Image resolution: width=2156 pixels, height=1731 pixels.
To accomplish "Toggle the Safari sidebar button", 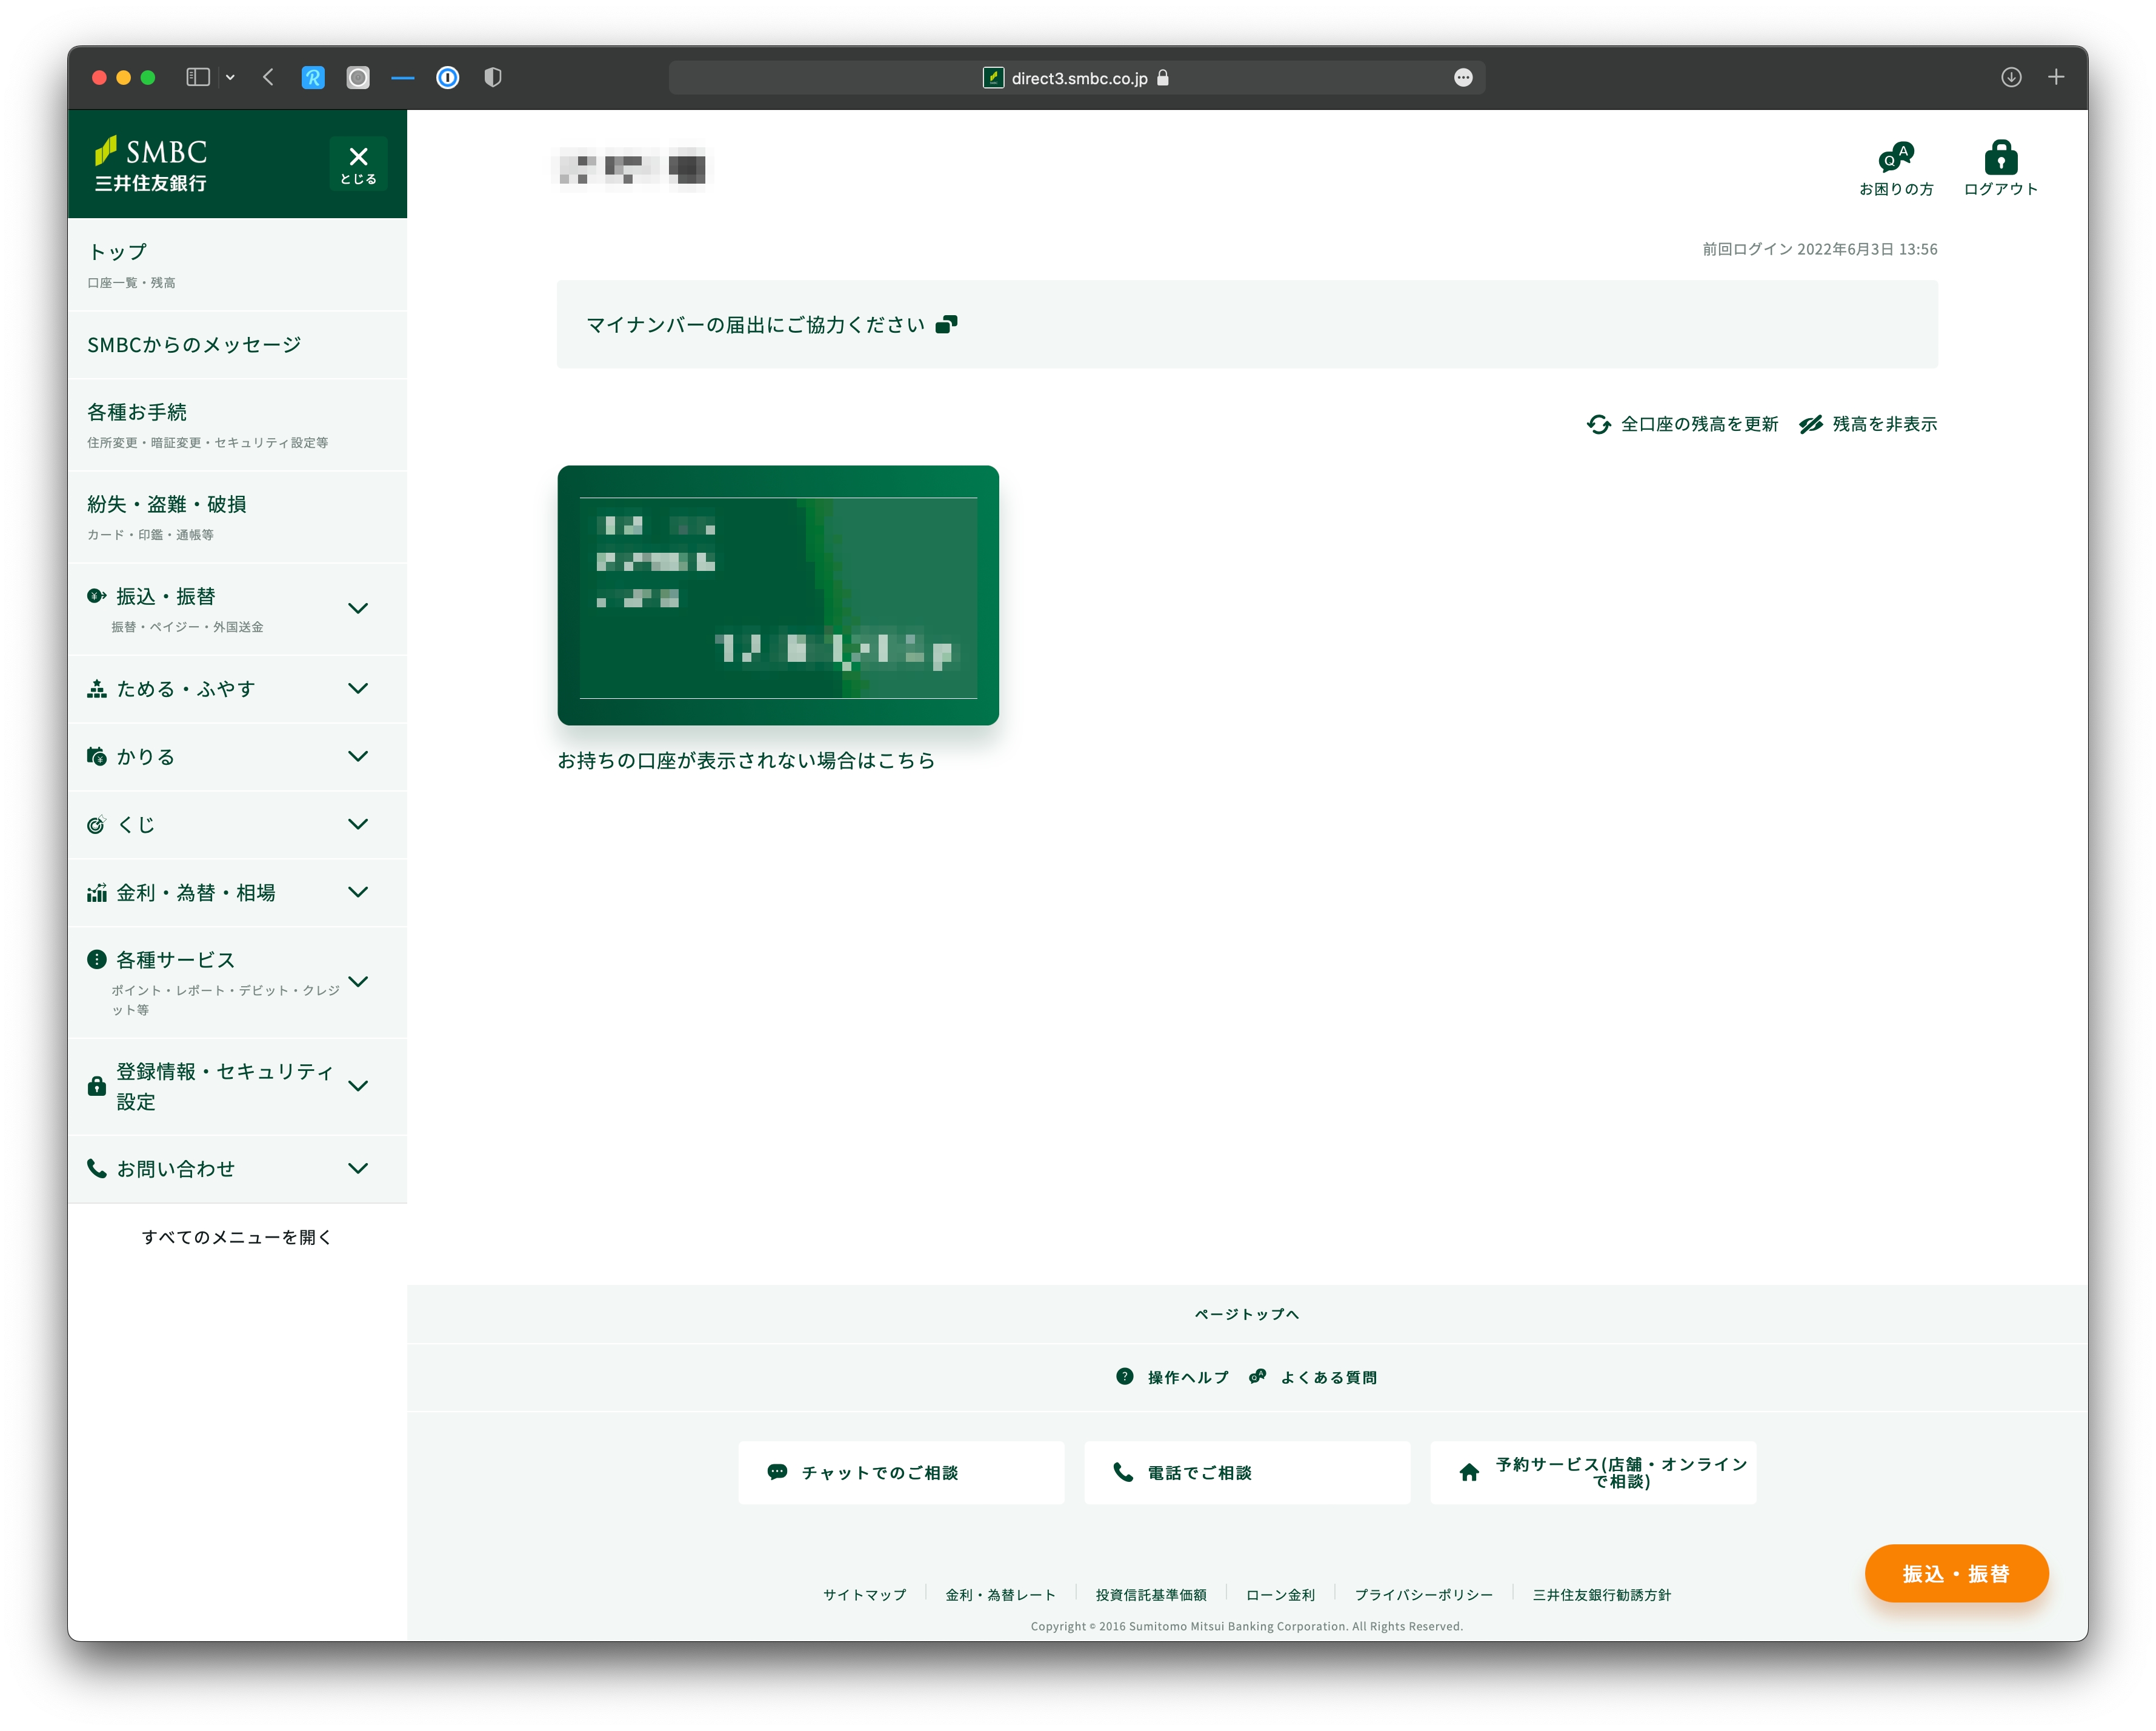I will [198, 77].
